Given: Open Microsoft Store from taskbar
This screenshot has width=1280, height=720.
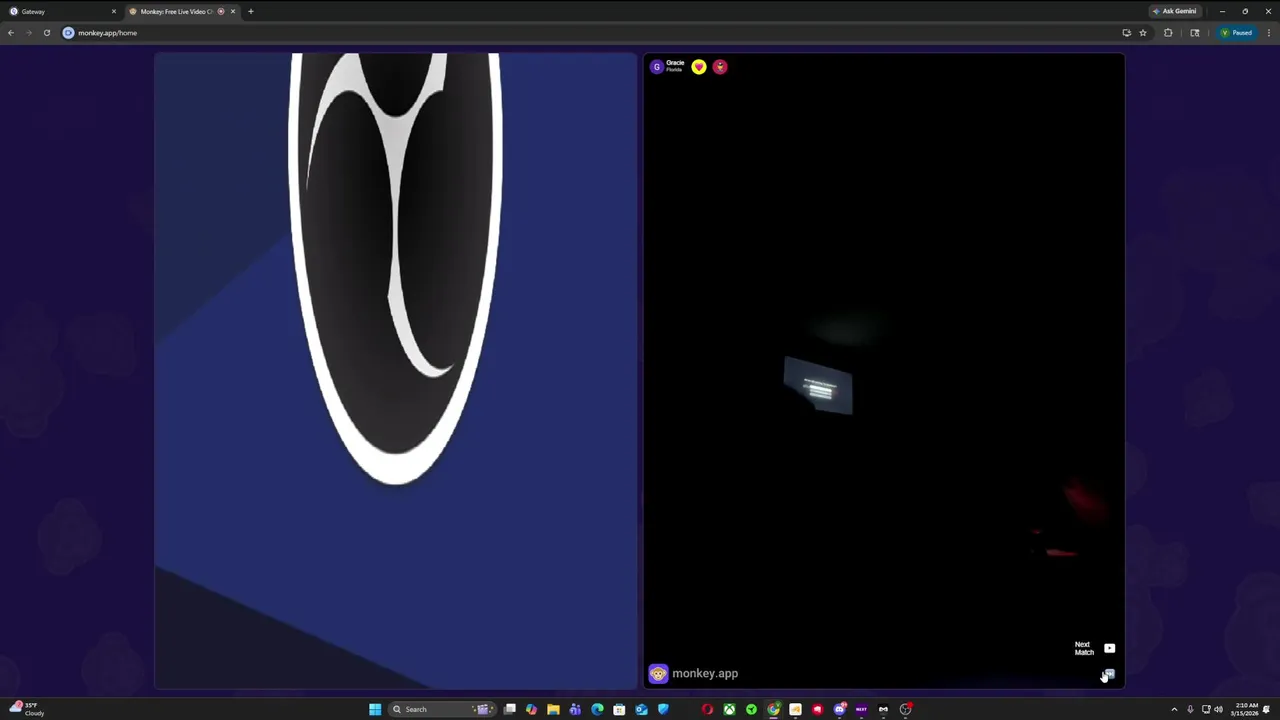Looking at the screenshot, I should point(619,709).
